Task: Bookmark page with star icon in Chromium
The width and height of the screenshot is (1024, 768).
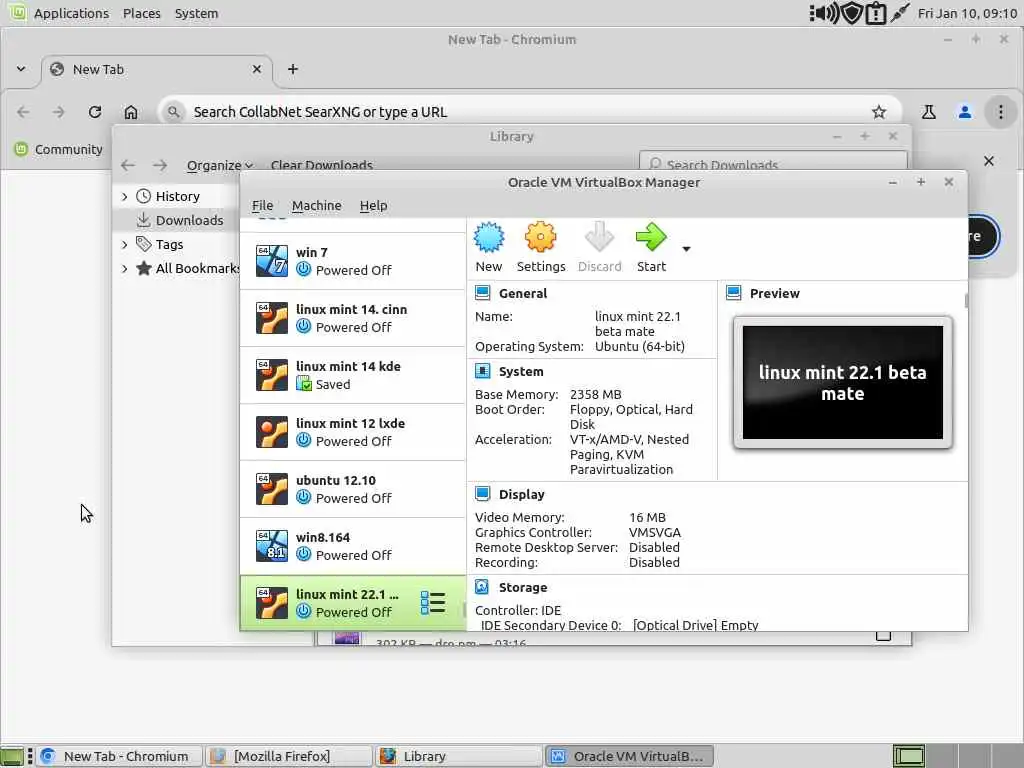Action: 879,112
